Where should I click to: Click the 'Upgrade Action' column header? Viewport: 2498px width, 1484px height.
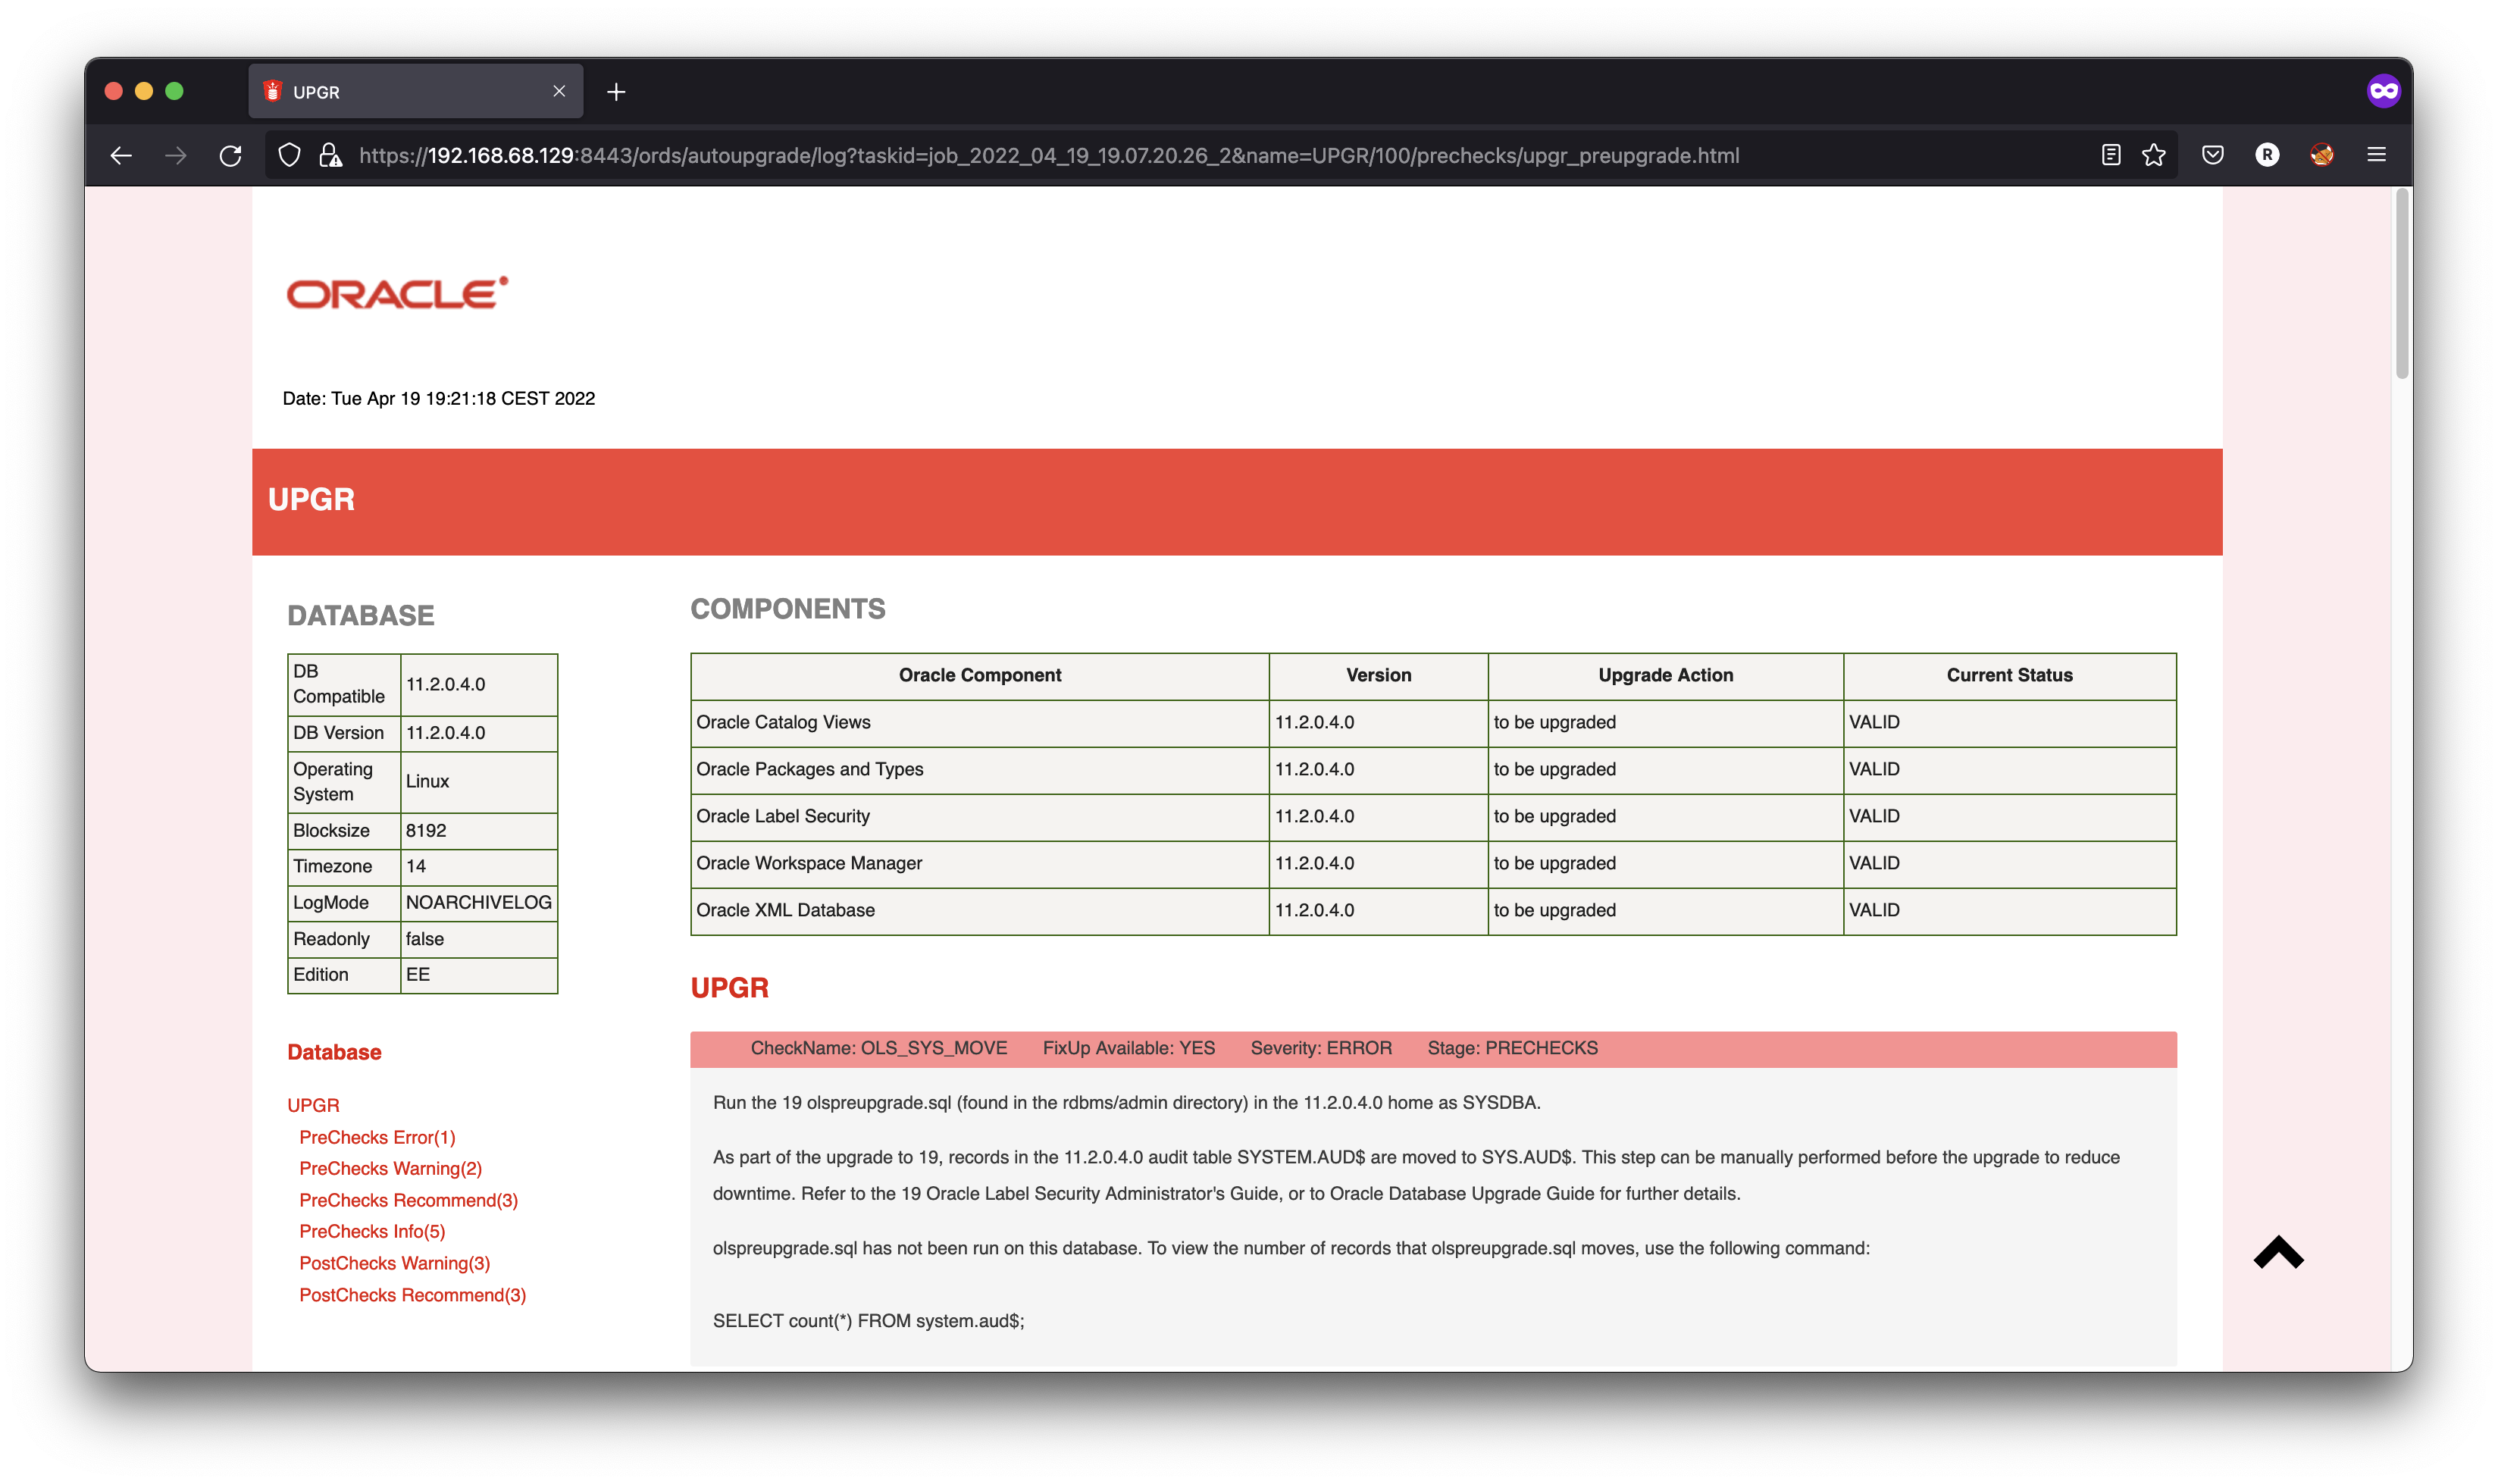point(1665,676)
